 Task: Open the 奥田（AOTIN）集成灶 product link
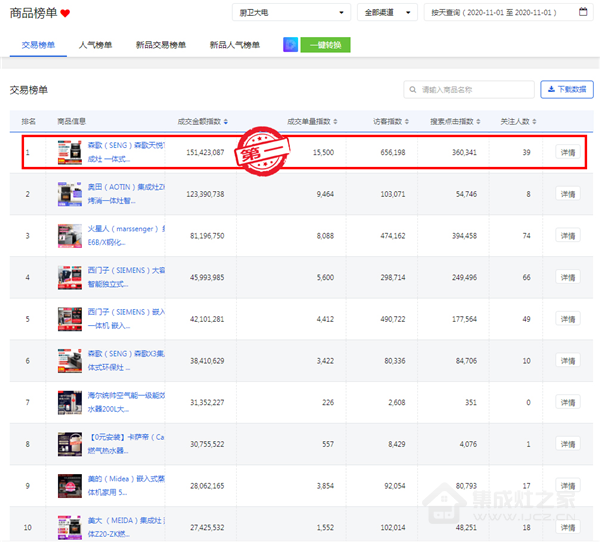(126, 194)
